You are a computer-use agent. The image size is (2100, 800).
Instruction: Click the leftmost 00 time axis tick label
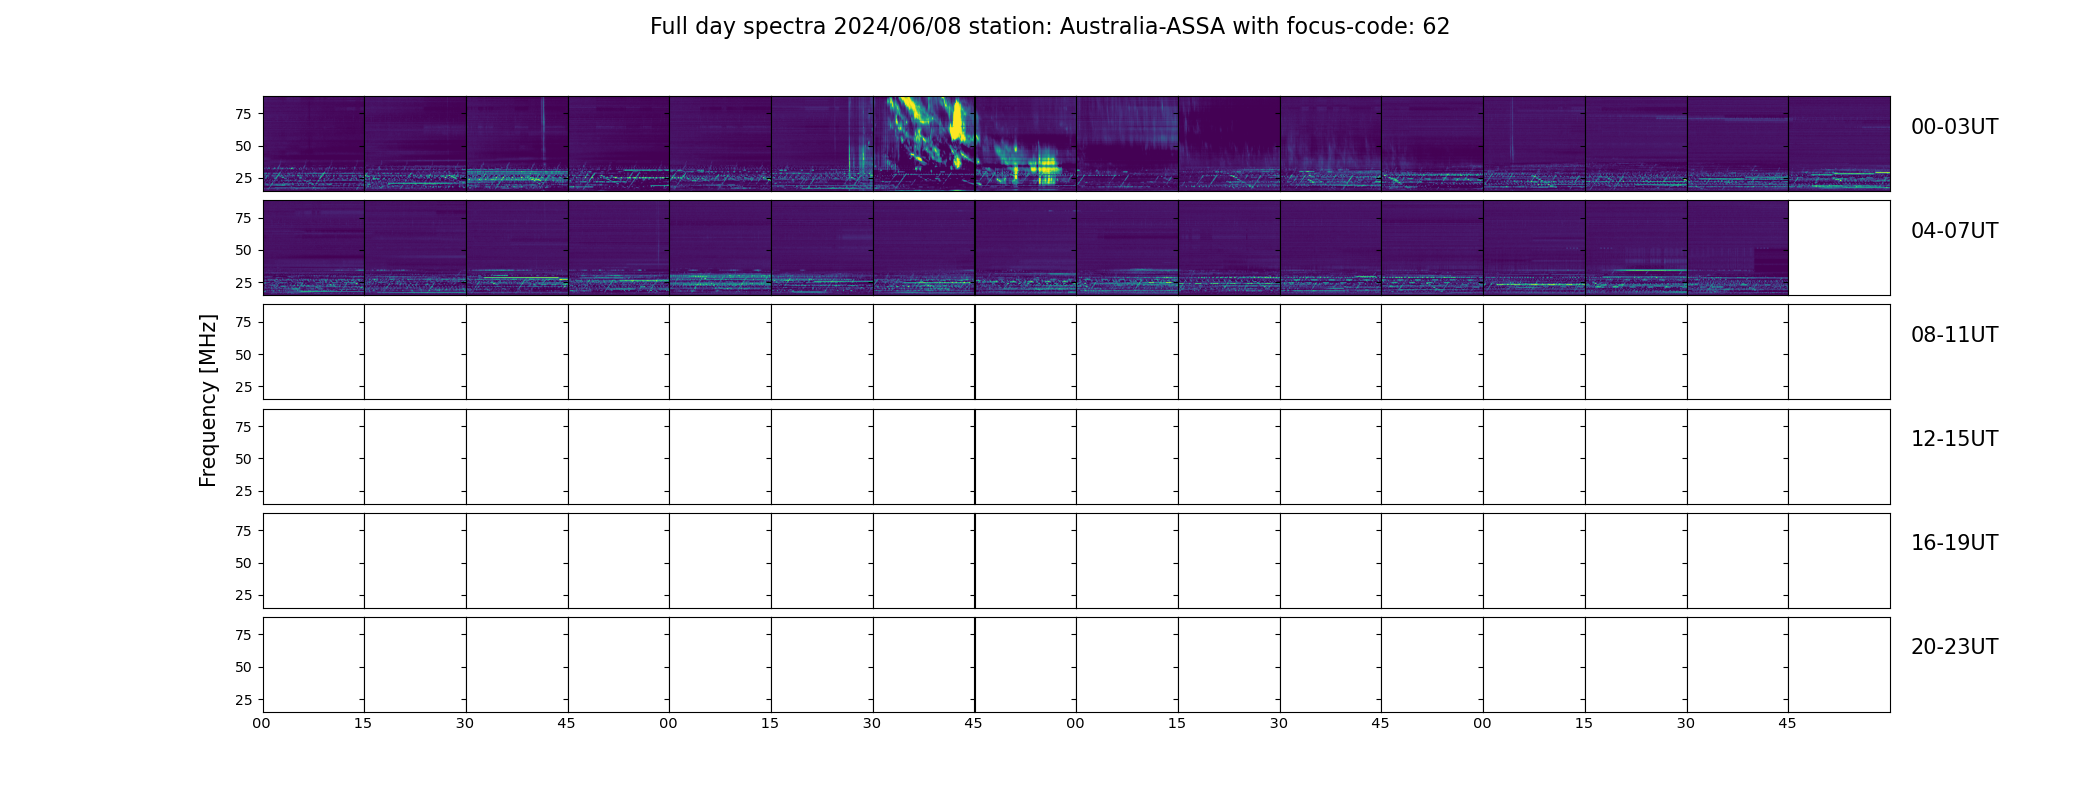click(x=261, y=723)
